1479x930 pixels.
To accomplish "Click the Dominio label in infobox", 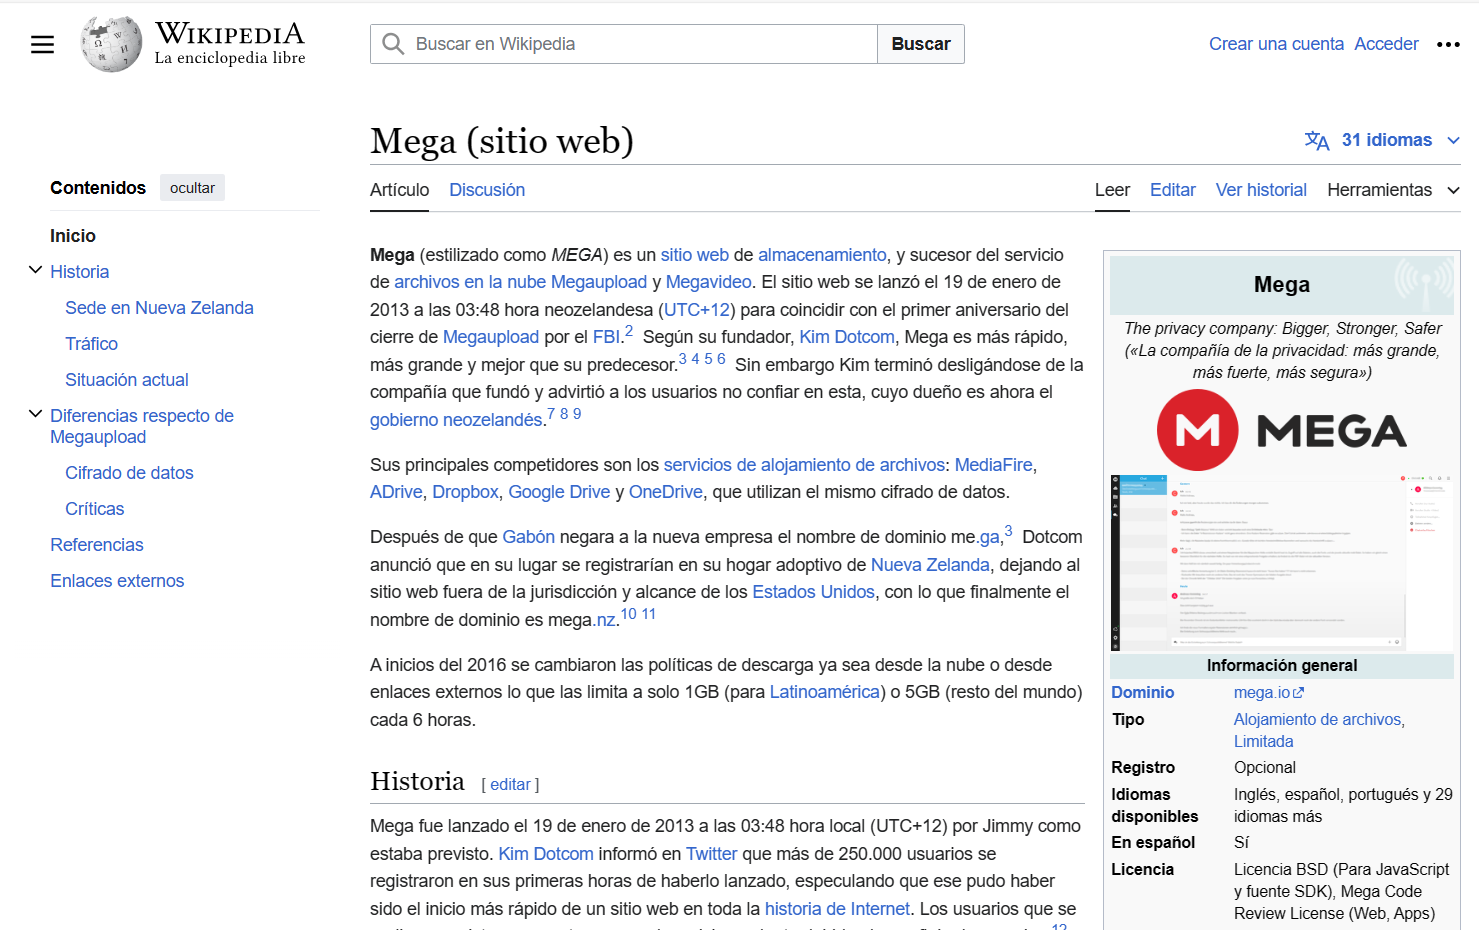I will click(1142, 693).
